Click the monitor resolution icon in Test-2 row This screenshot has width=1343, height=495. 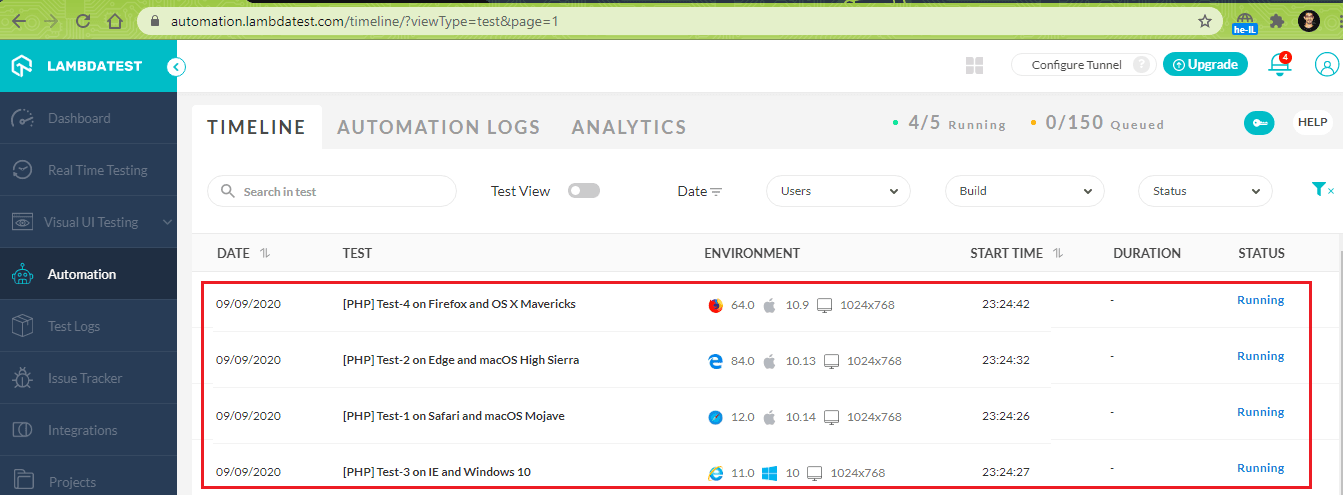tap(832, 361)
